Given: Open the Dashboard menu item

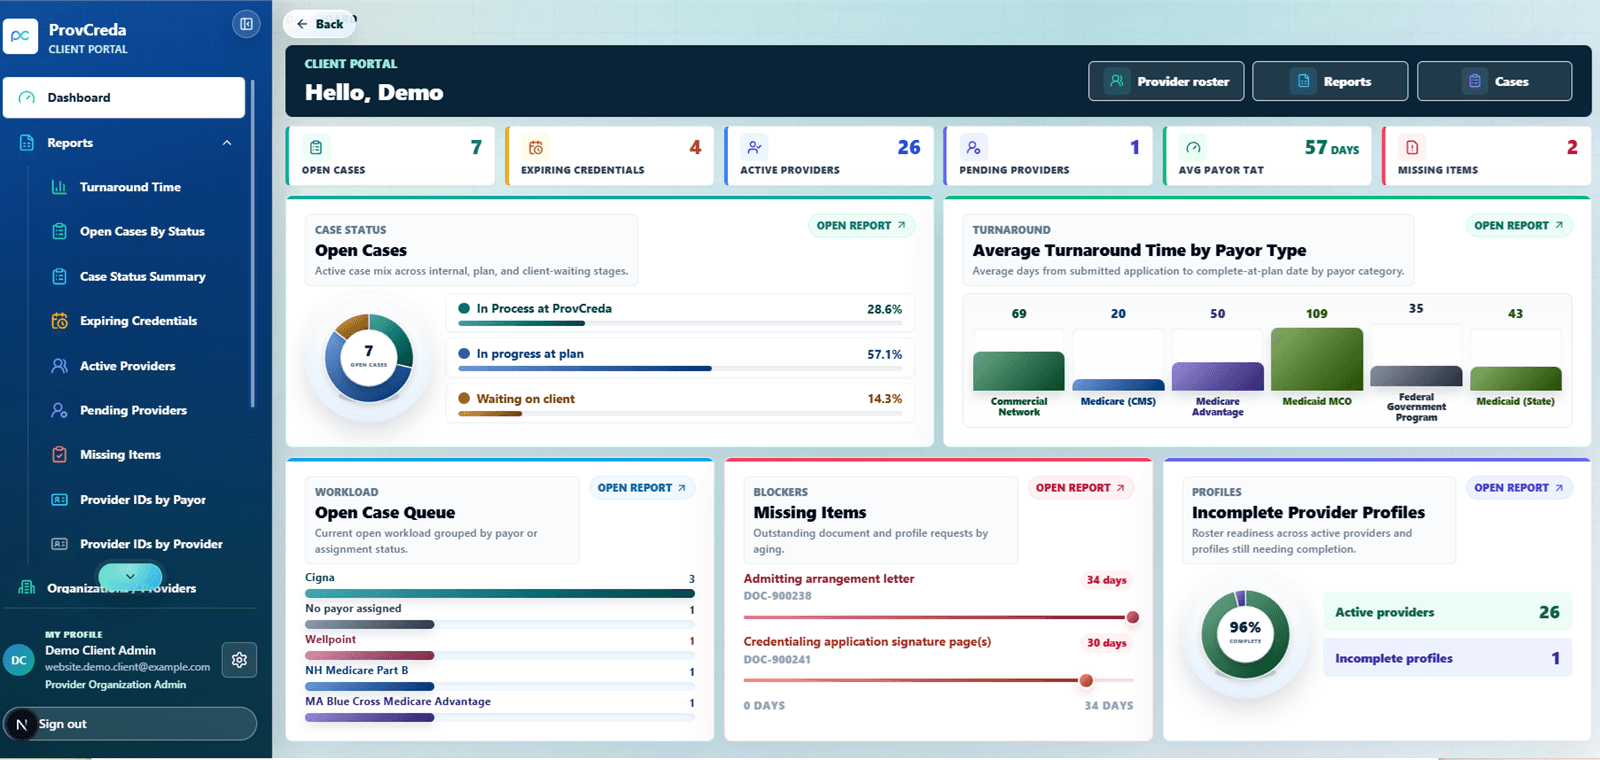Looking at the screenshot, I should [x=124, y=98].
